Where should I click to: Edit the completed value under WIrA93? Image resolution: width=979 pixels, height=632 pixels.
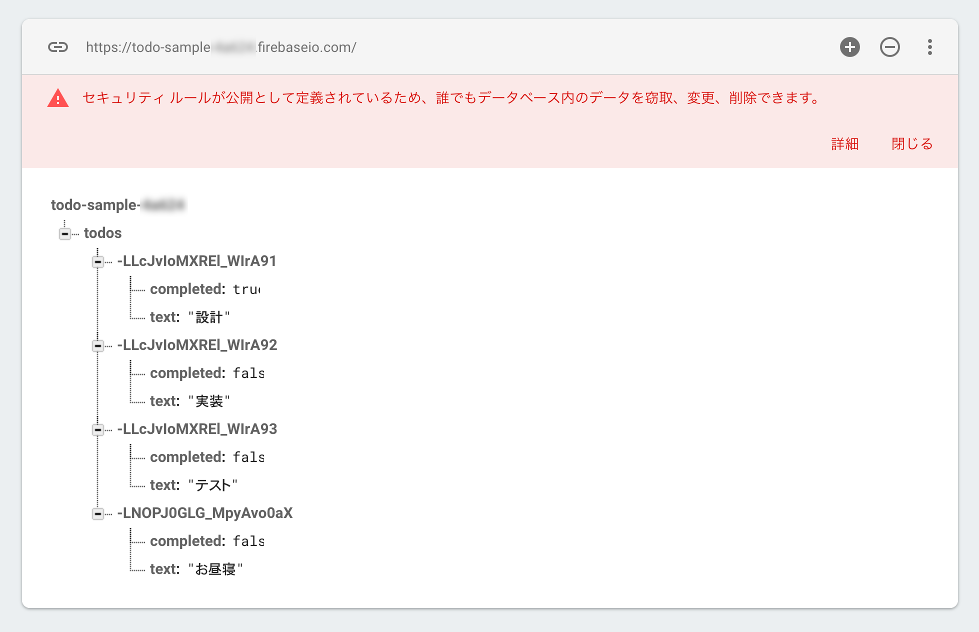pos(248,457)
